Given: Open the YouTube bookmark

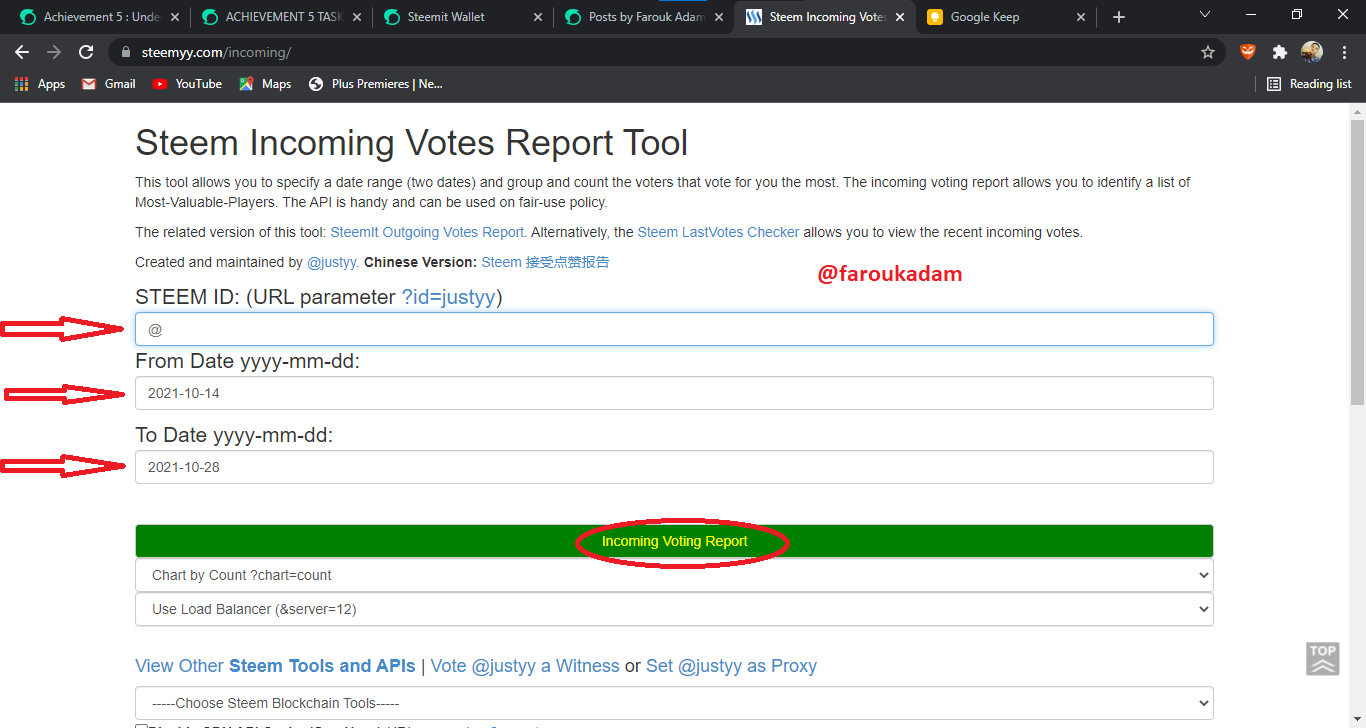Looking at the screenshot, I should (x=187, y=84).
